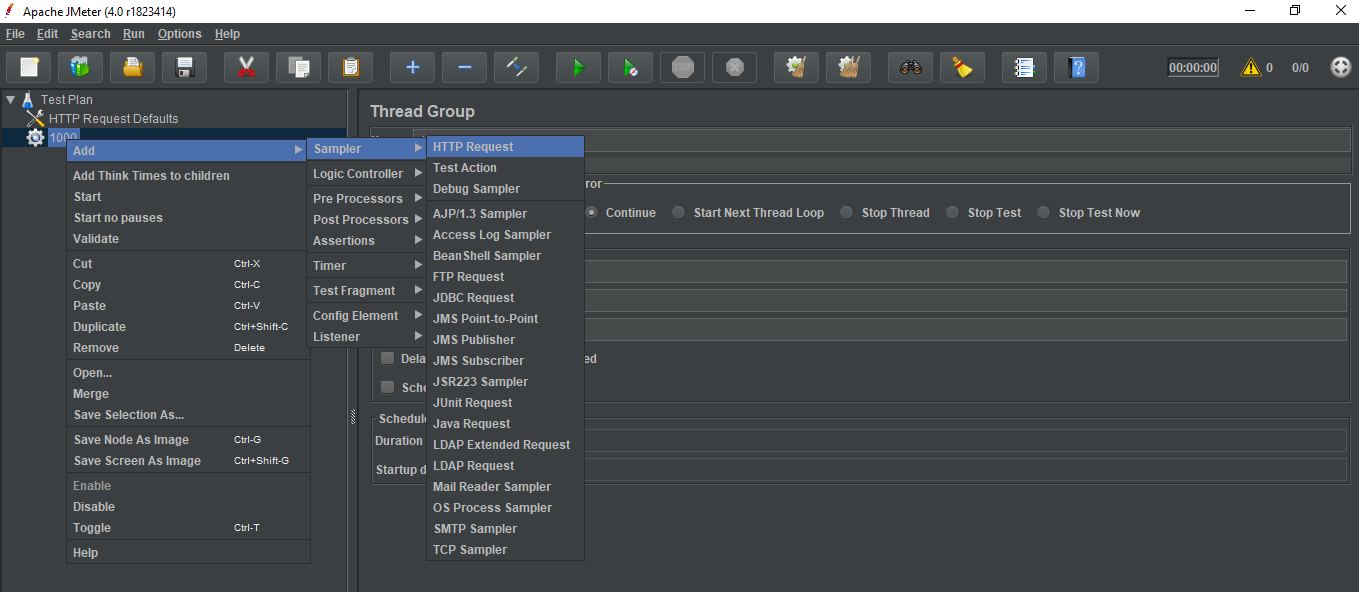This screenshot has height=592, width=1359.
Task: Select JDBC Request sampler
Action: 473,298
